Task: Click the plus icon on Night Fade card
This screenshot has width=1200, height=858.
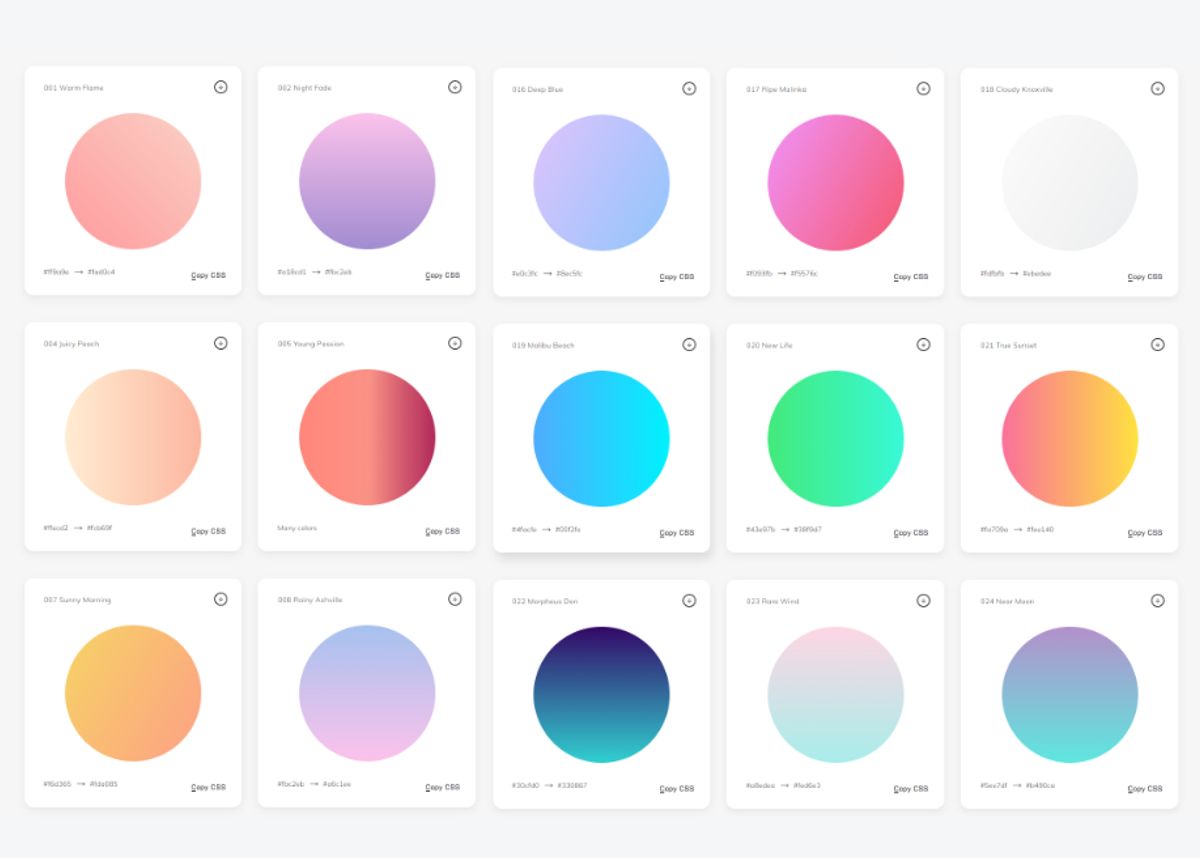Action: (x=455, y=87)
